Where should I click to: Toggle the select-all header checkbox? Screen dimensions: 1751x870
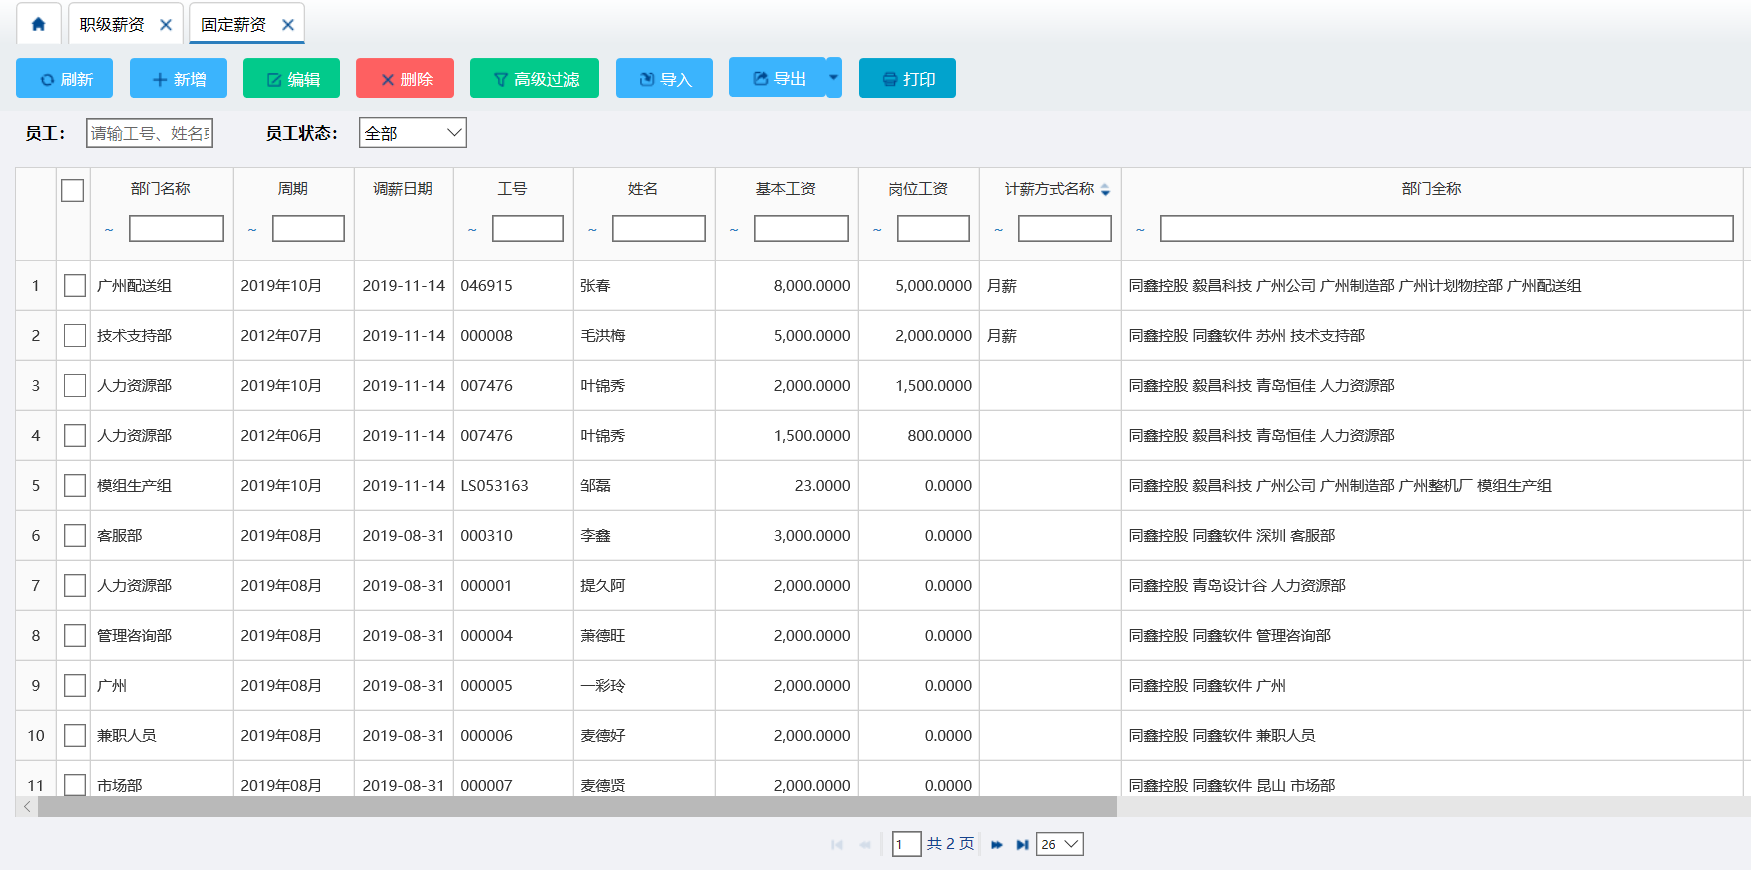[x=73, y=190]
